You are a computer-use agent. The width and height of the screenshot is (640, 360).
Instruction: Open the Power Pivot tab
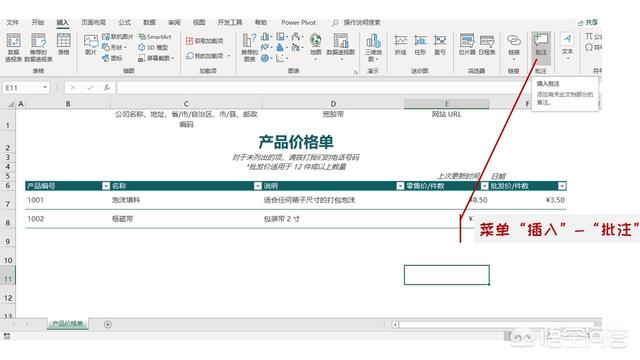pyautogui.click(x=298, y=22)
